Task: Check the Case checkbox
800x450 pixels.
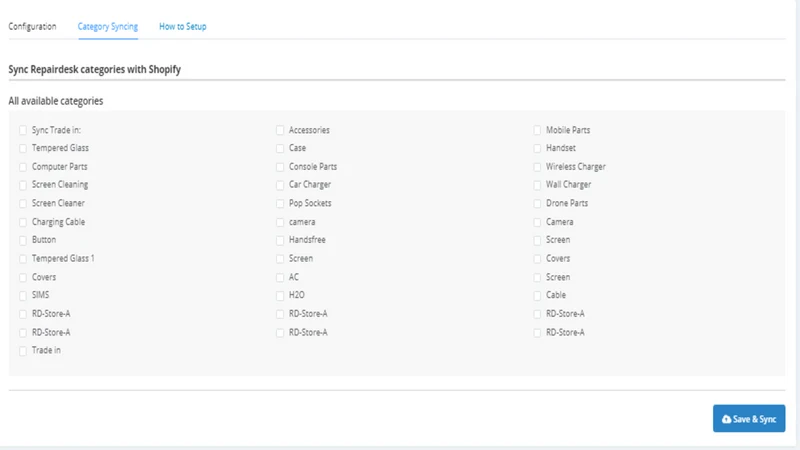Action: [x=280, y=148]
